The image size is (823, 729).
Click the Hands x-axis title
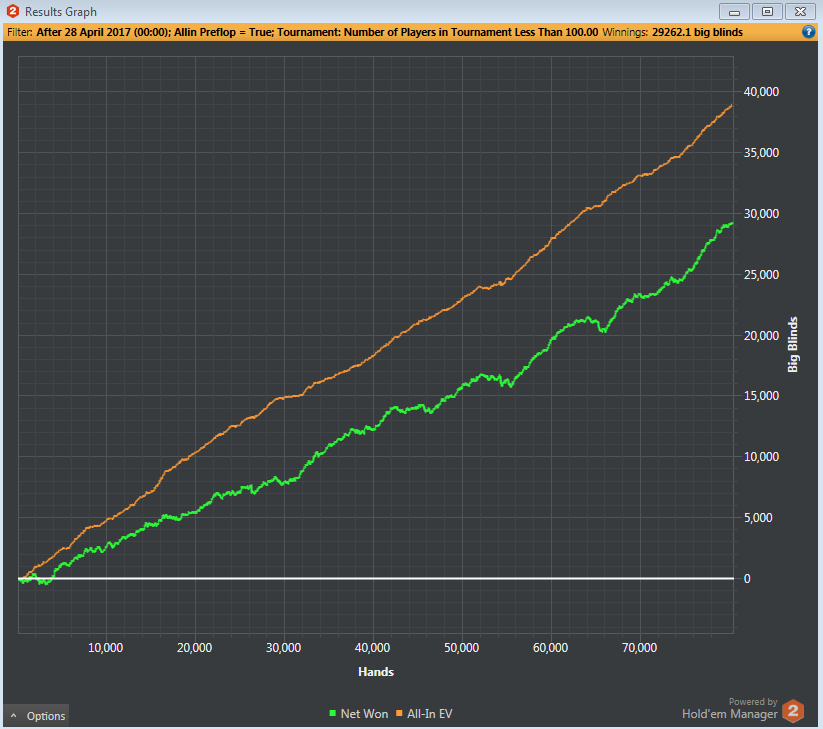[376, 672]
